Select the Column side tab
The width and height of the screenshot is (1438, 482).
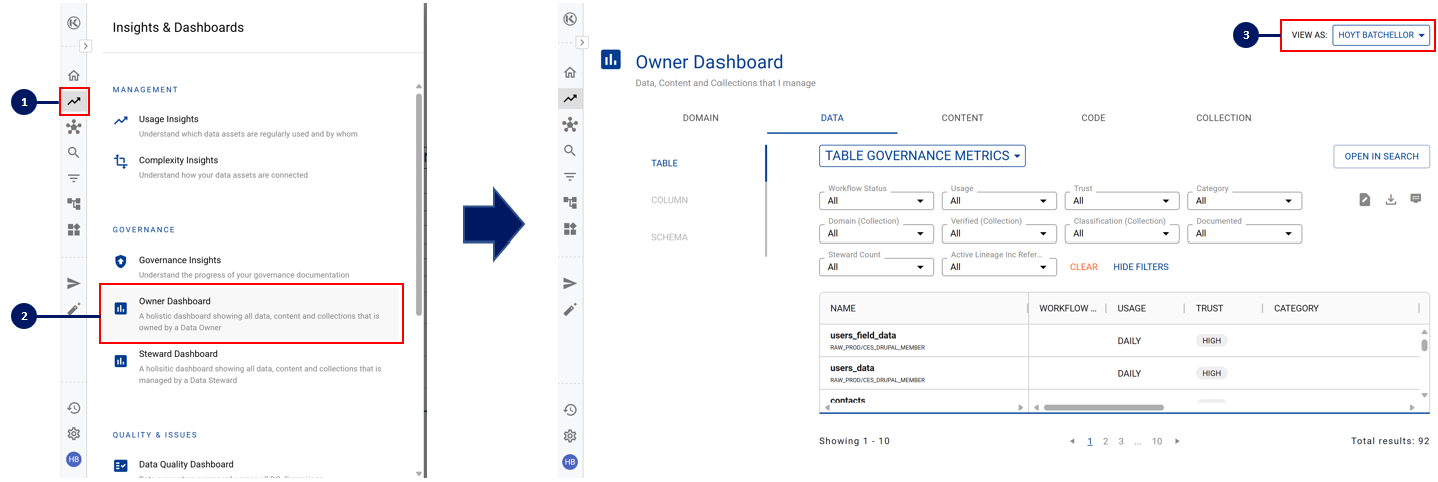pyautogui.click(x=669, y=200)
